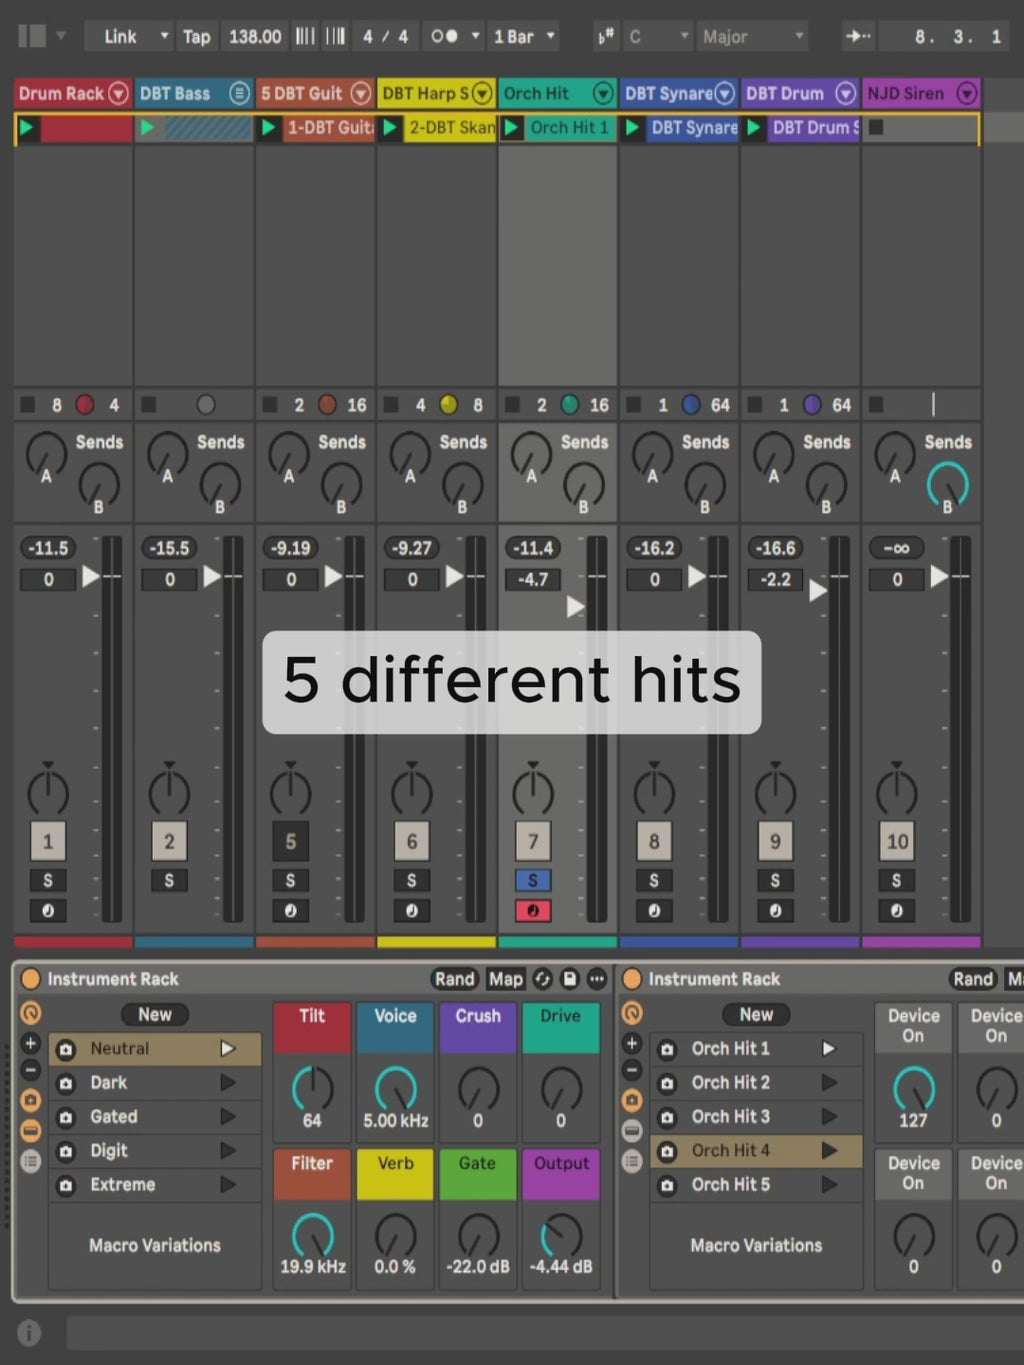Click the 4 / 4 time signature field

point(385,37)
